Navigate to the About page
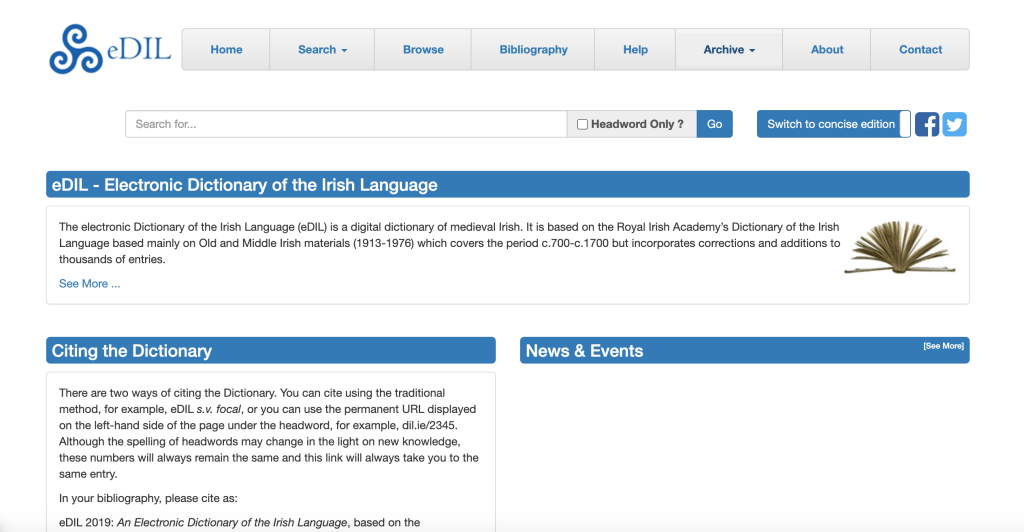1024x532 pixels. (827, 49)
